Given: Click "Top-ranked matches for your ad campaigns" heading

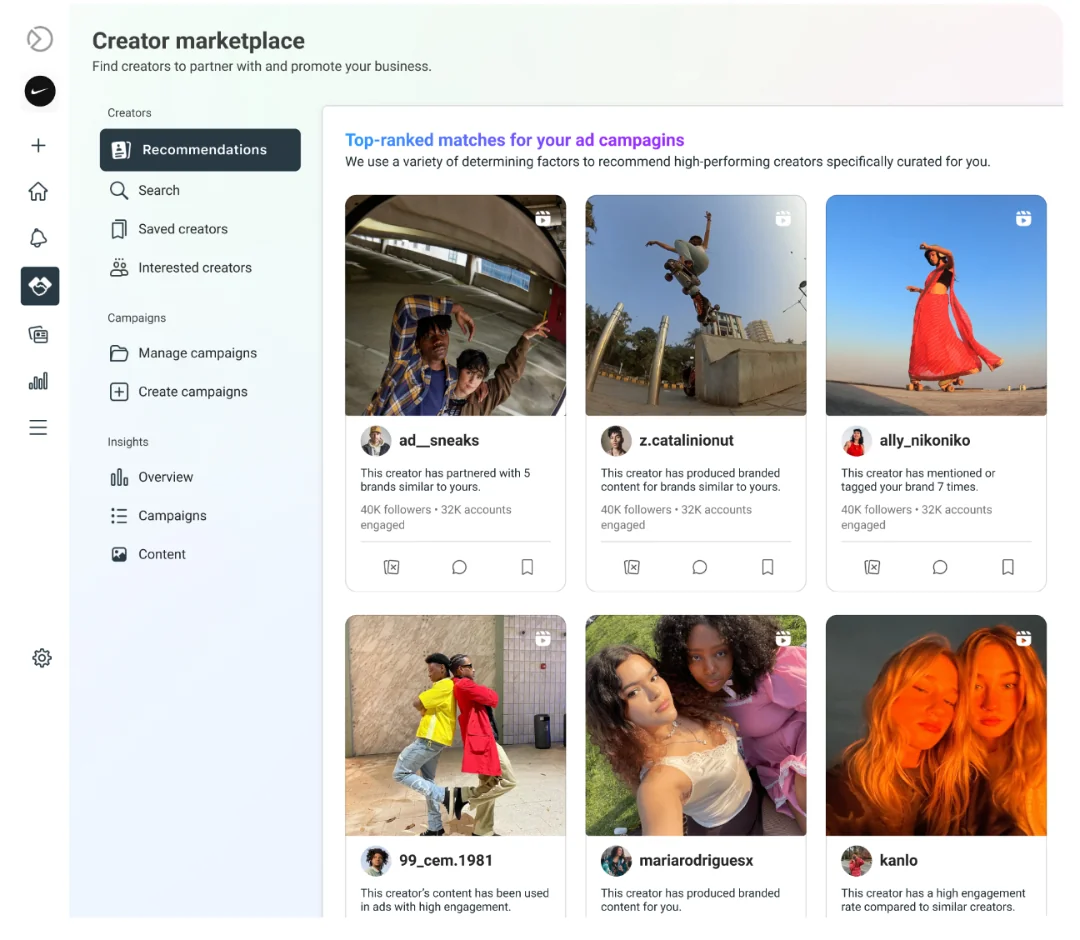Looking at the screenshot, I should point(515,140).
